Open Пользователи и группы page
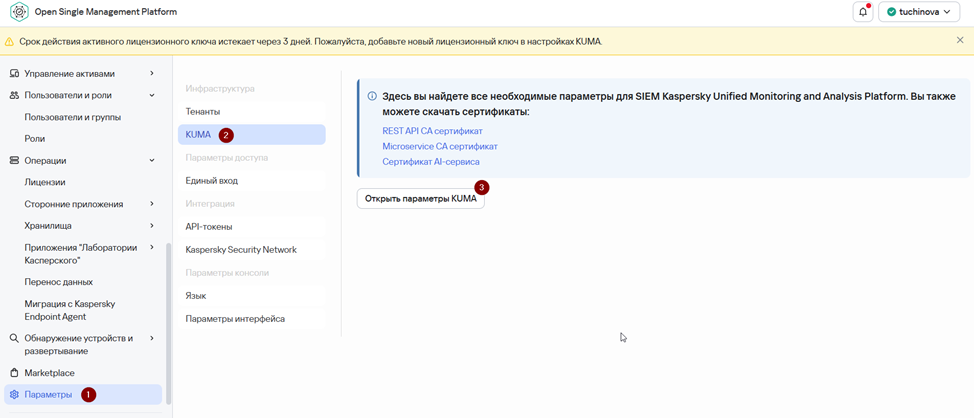This screenshot has height=418, width=974. tap(73, 117)
